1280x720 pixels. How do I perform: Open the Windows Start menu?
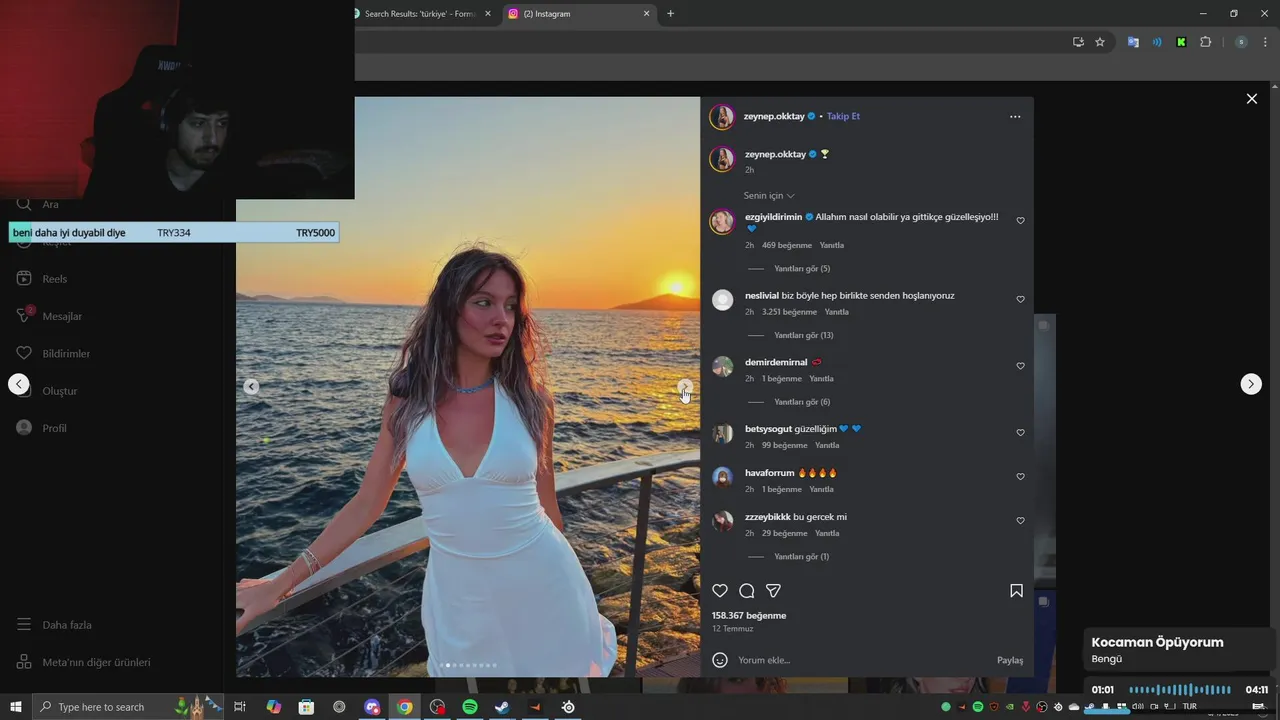point(16,707)
